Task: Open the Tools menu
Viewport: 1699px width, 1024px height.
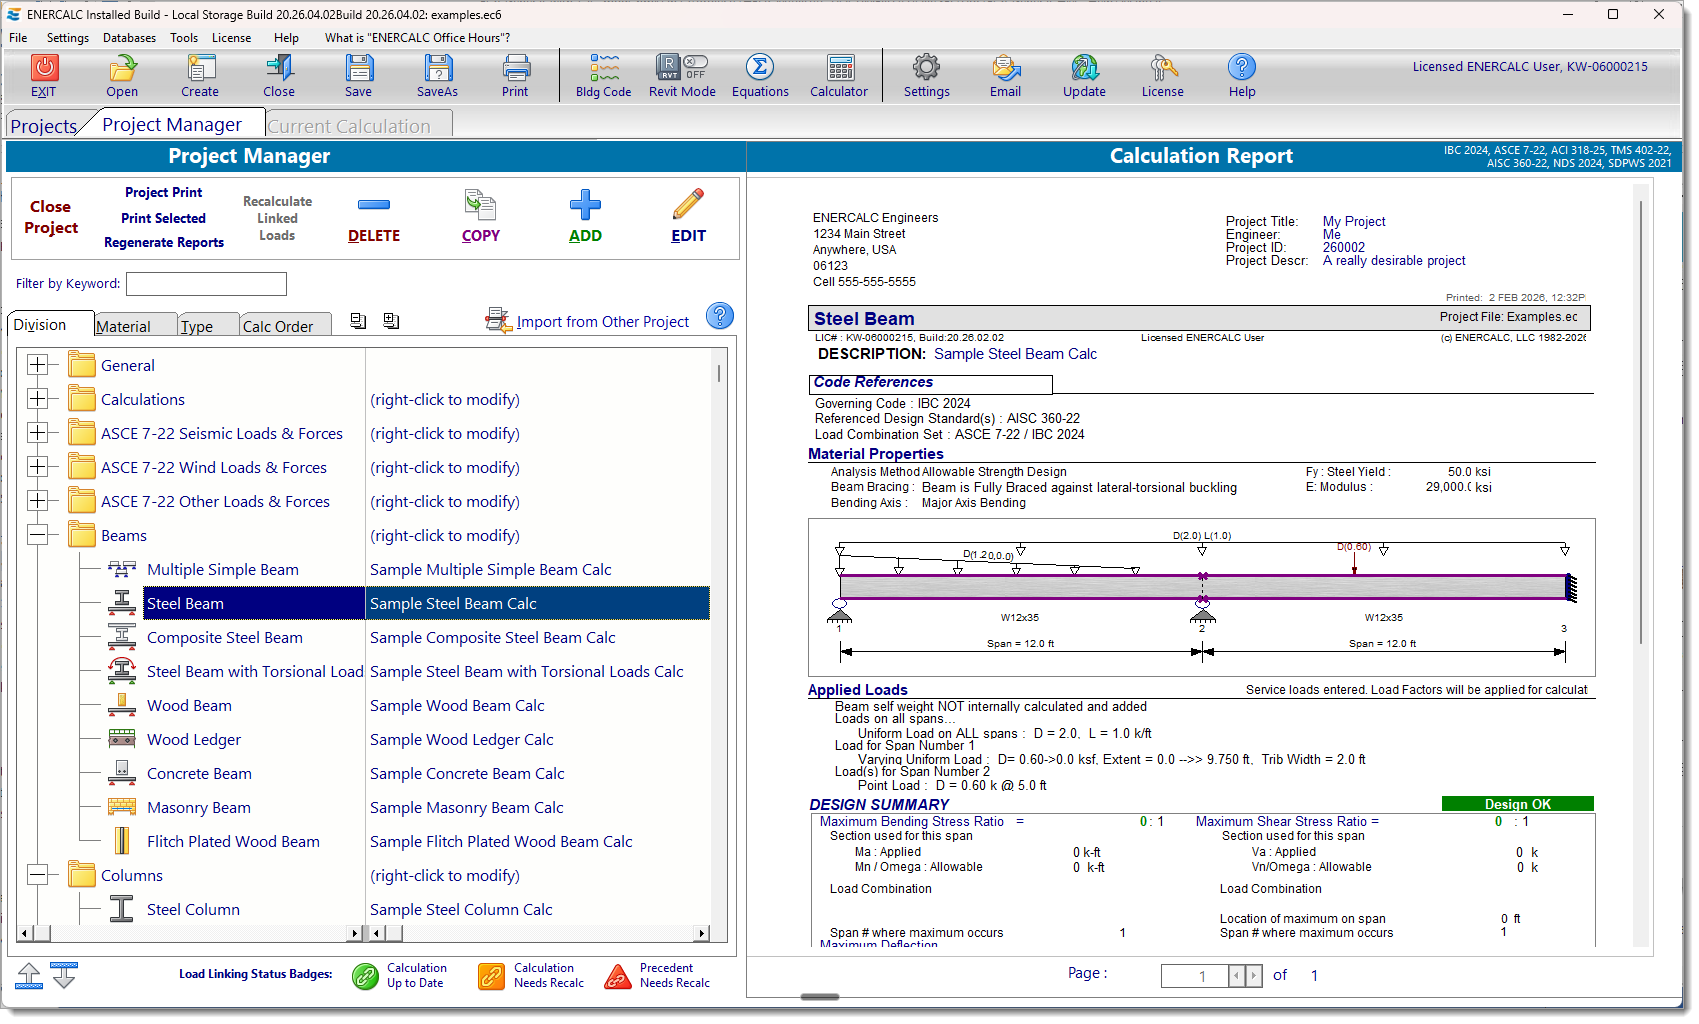Action: [x=184, y=38]
